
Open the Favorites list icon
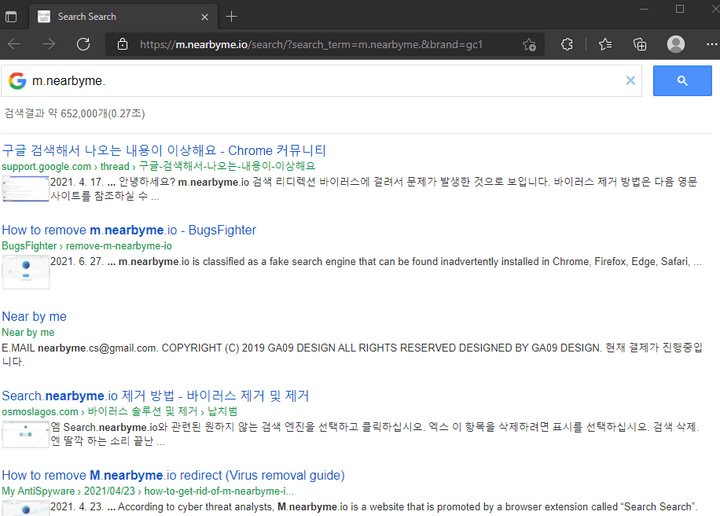(605, 45)
